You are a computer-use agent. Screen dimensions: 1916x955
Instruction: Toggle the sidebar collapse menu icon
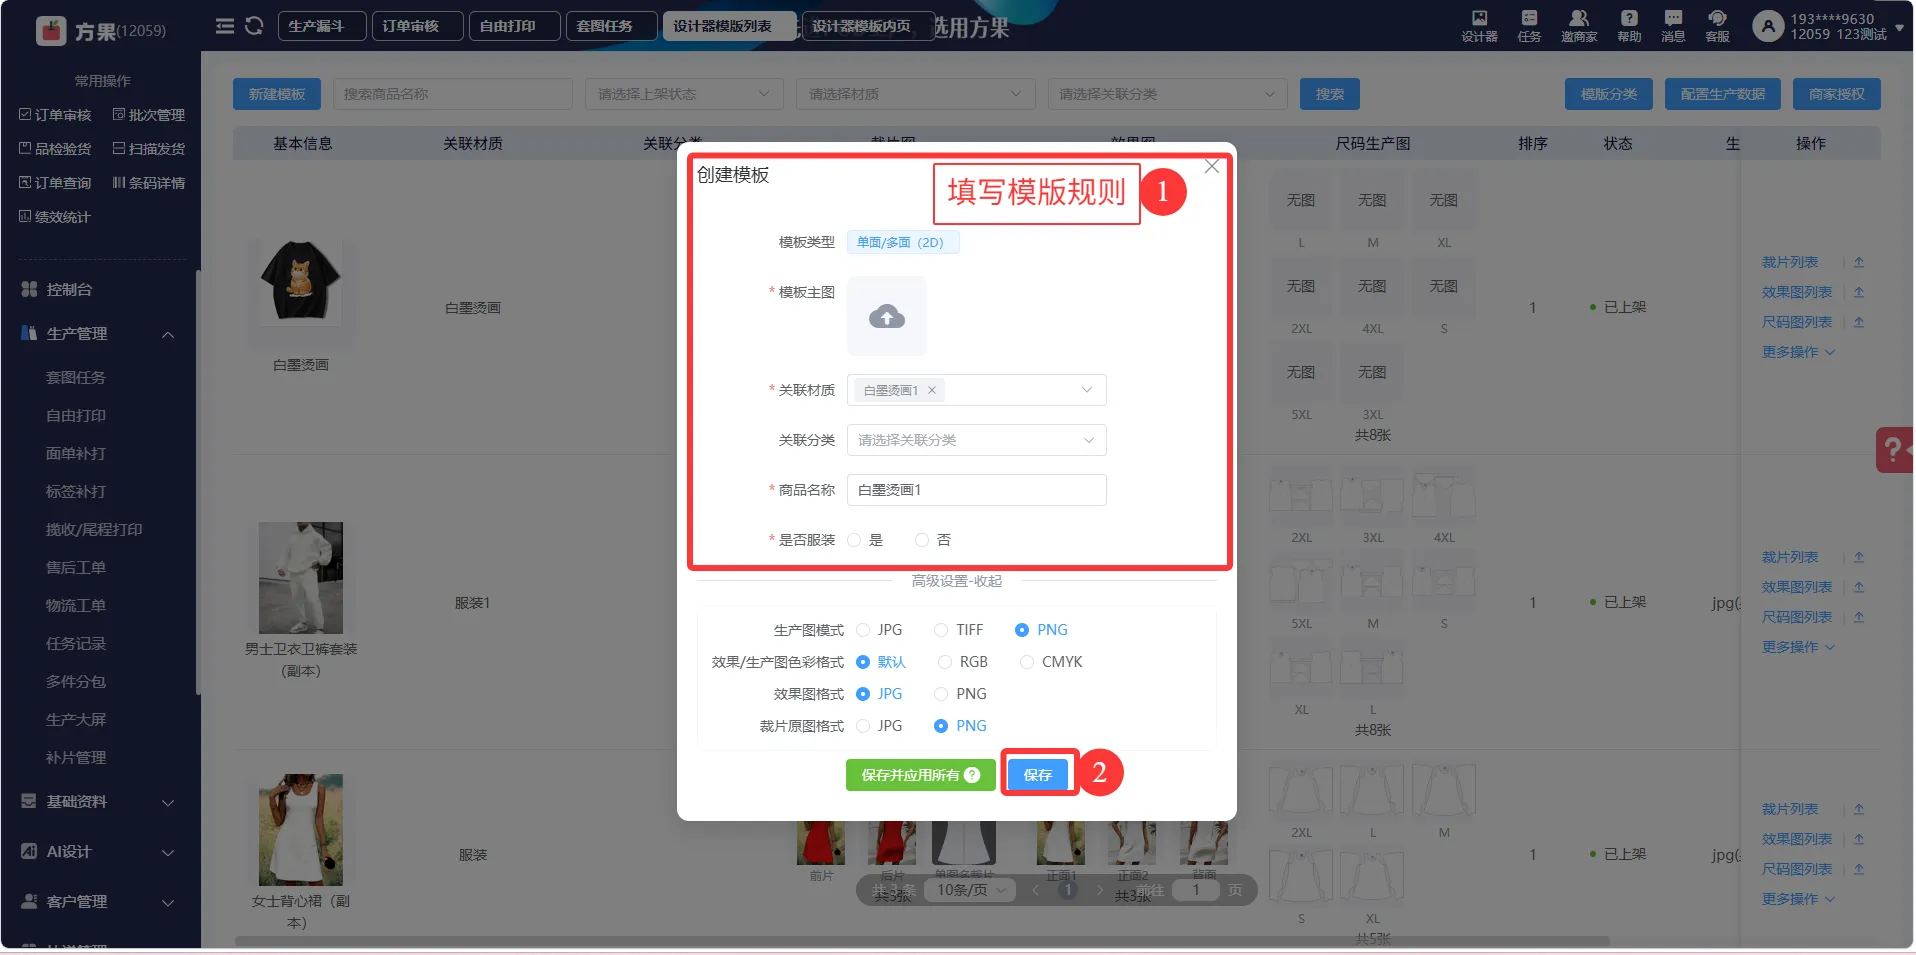pyautogui.click(x=225, y=26)
